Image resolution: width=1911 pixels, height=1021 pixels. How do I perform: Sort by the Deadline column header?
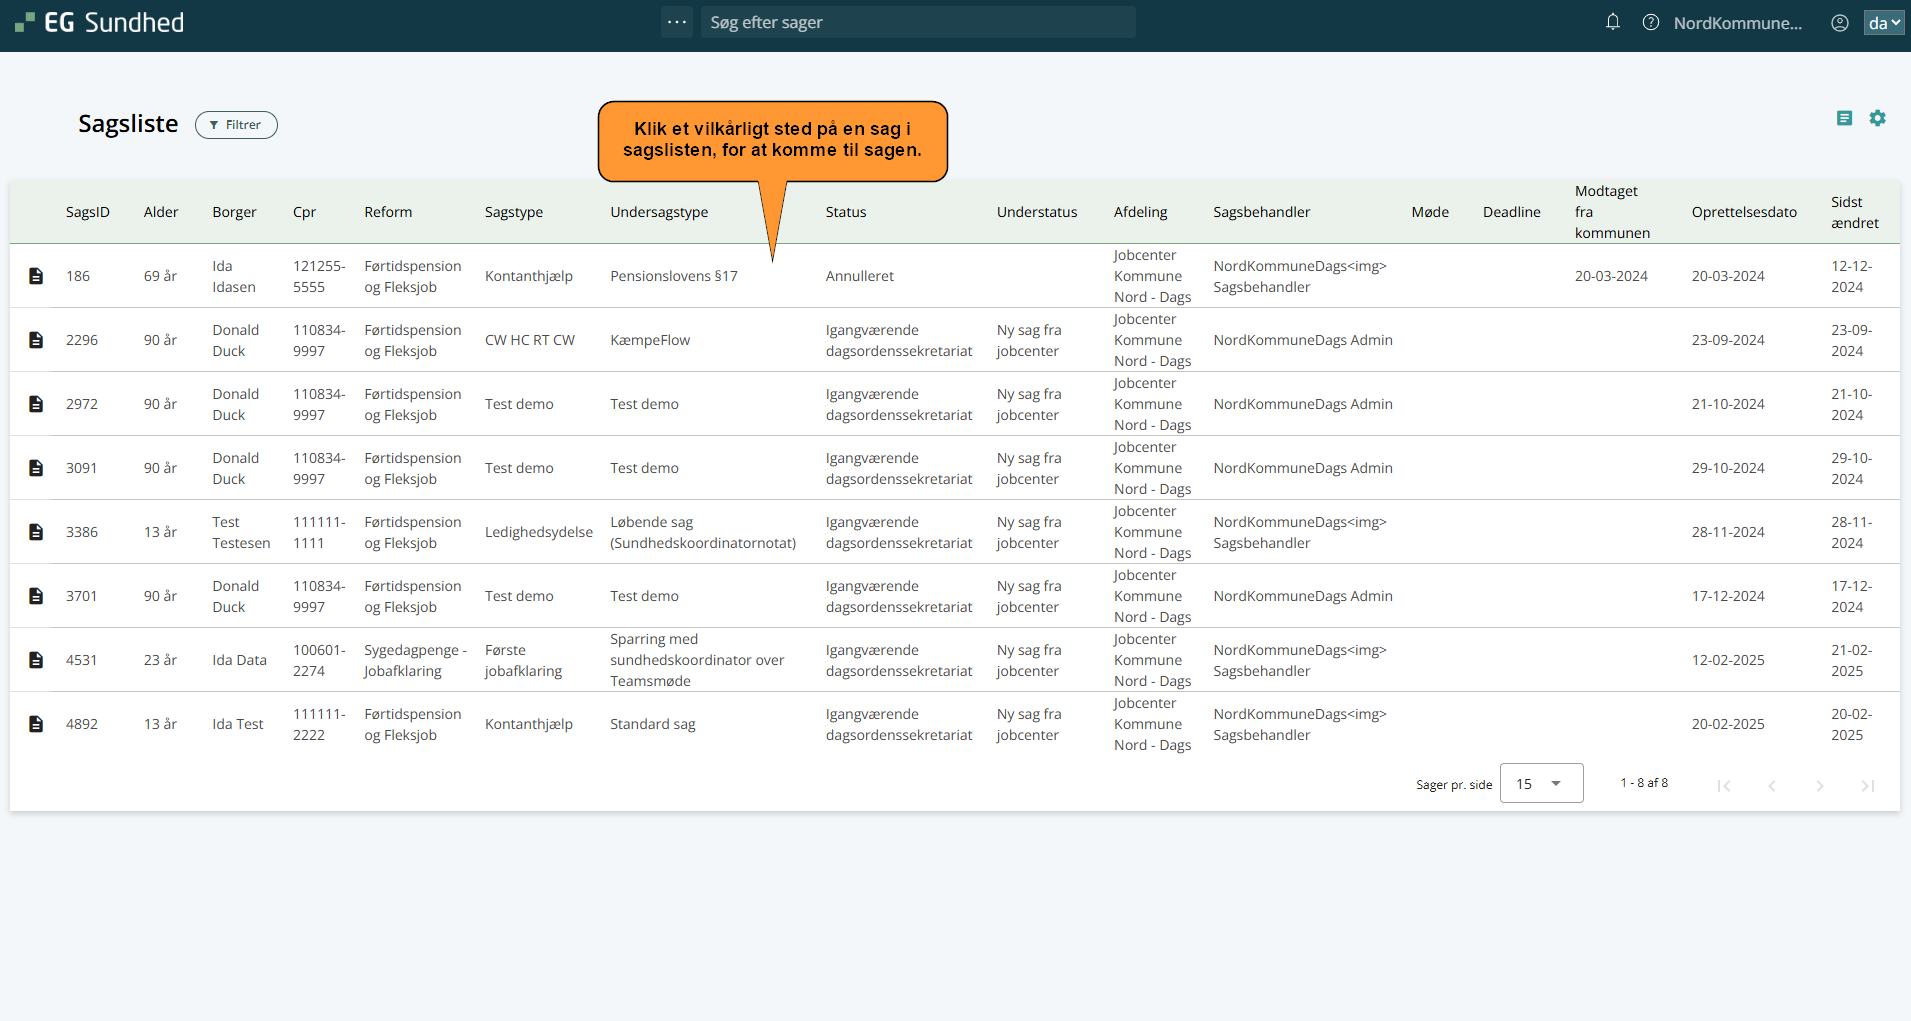tap(1511, 212)
